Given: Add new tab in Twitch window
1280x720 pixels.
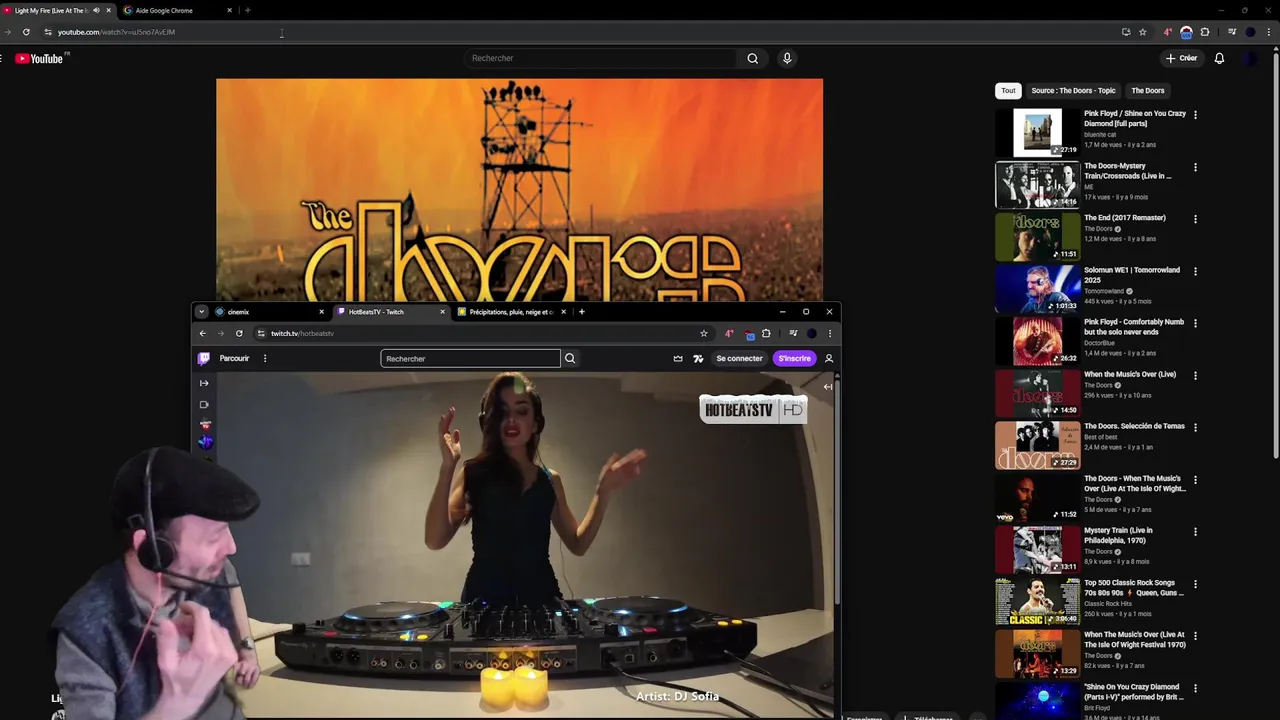Looking at the screenshot, I should [582, 312].
